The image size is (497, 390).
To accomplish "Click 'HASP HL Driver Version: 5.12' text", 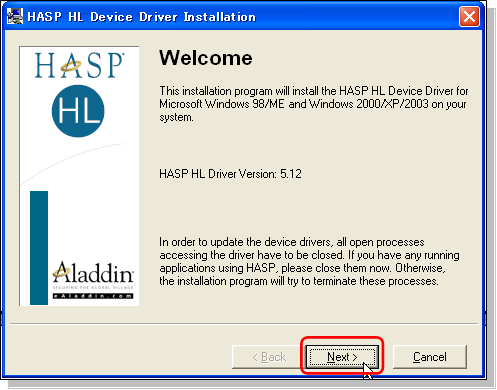I will 230,174.
